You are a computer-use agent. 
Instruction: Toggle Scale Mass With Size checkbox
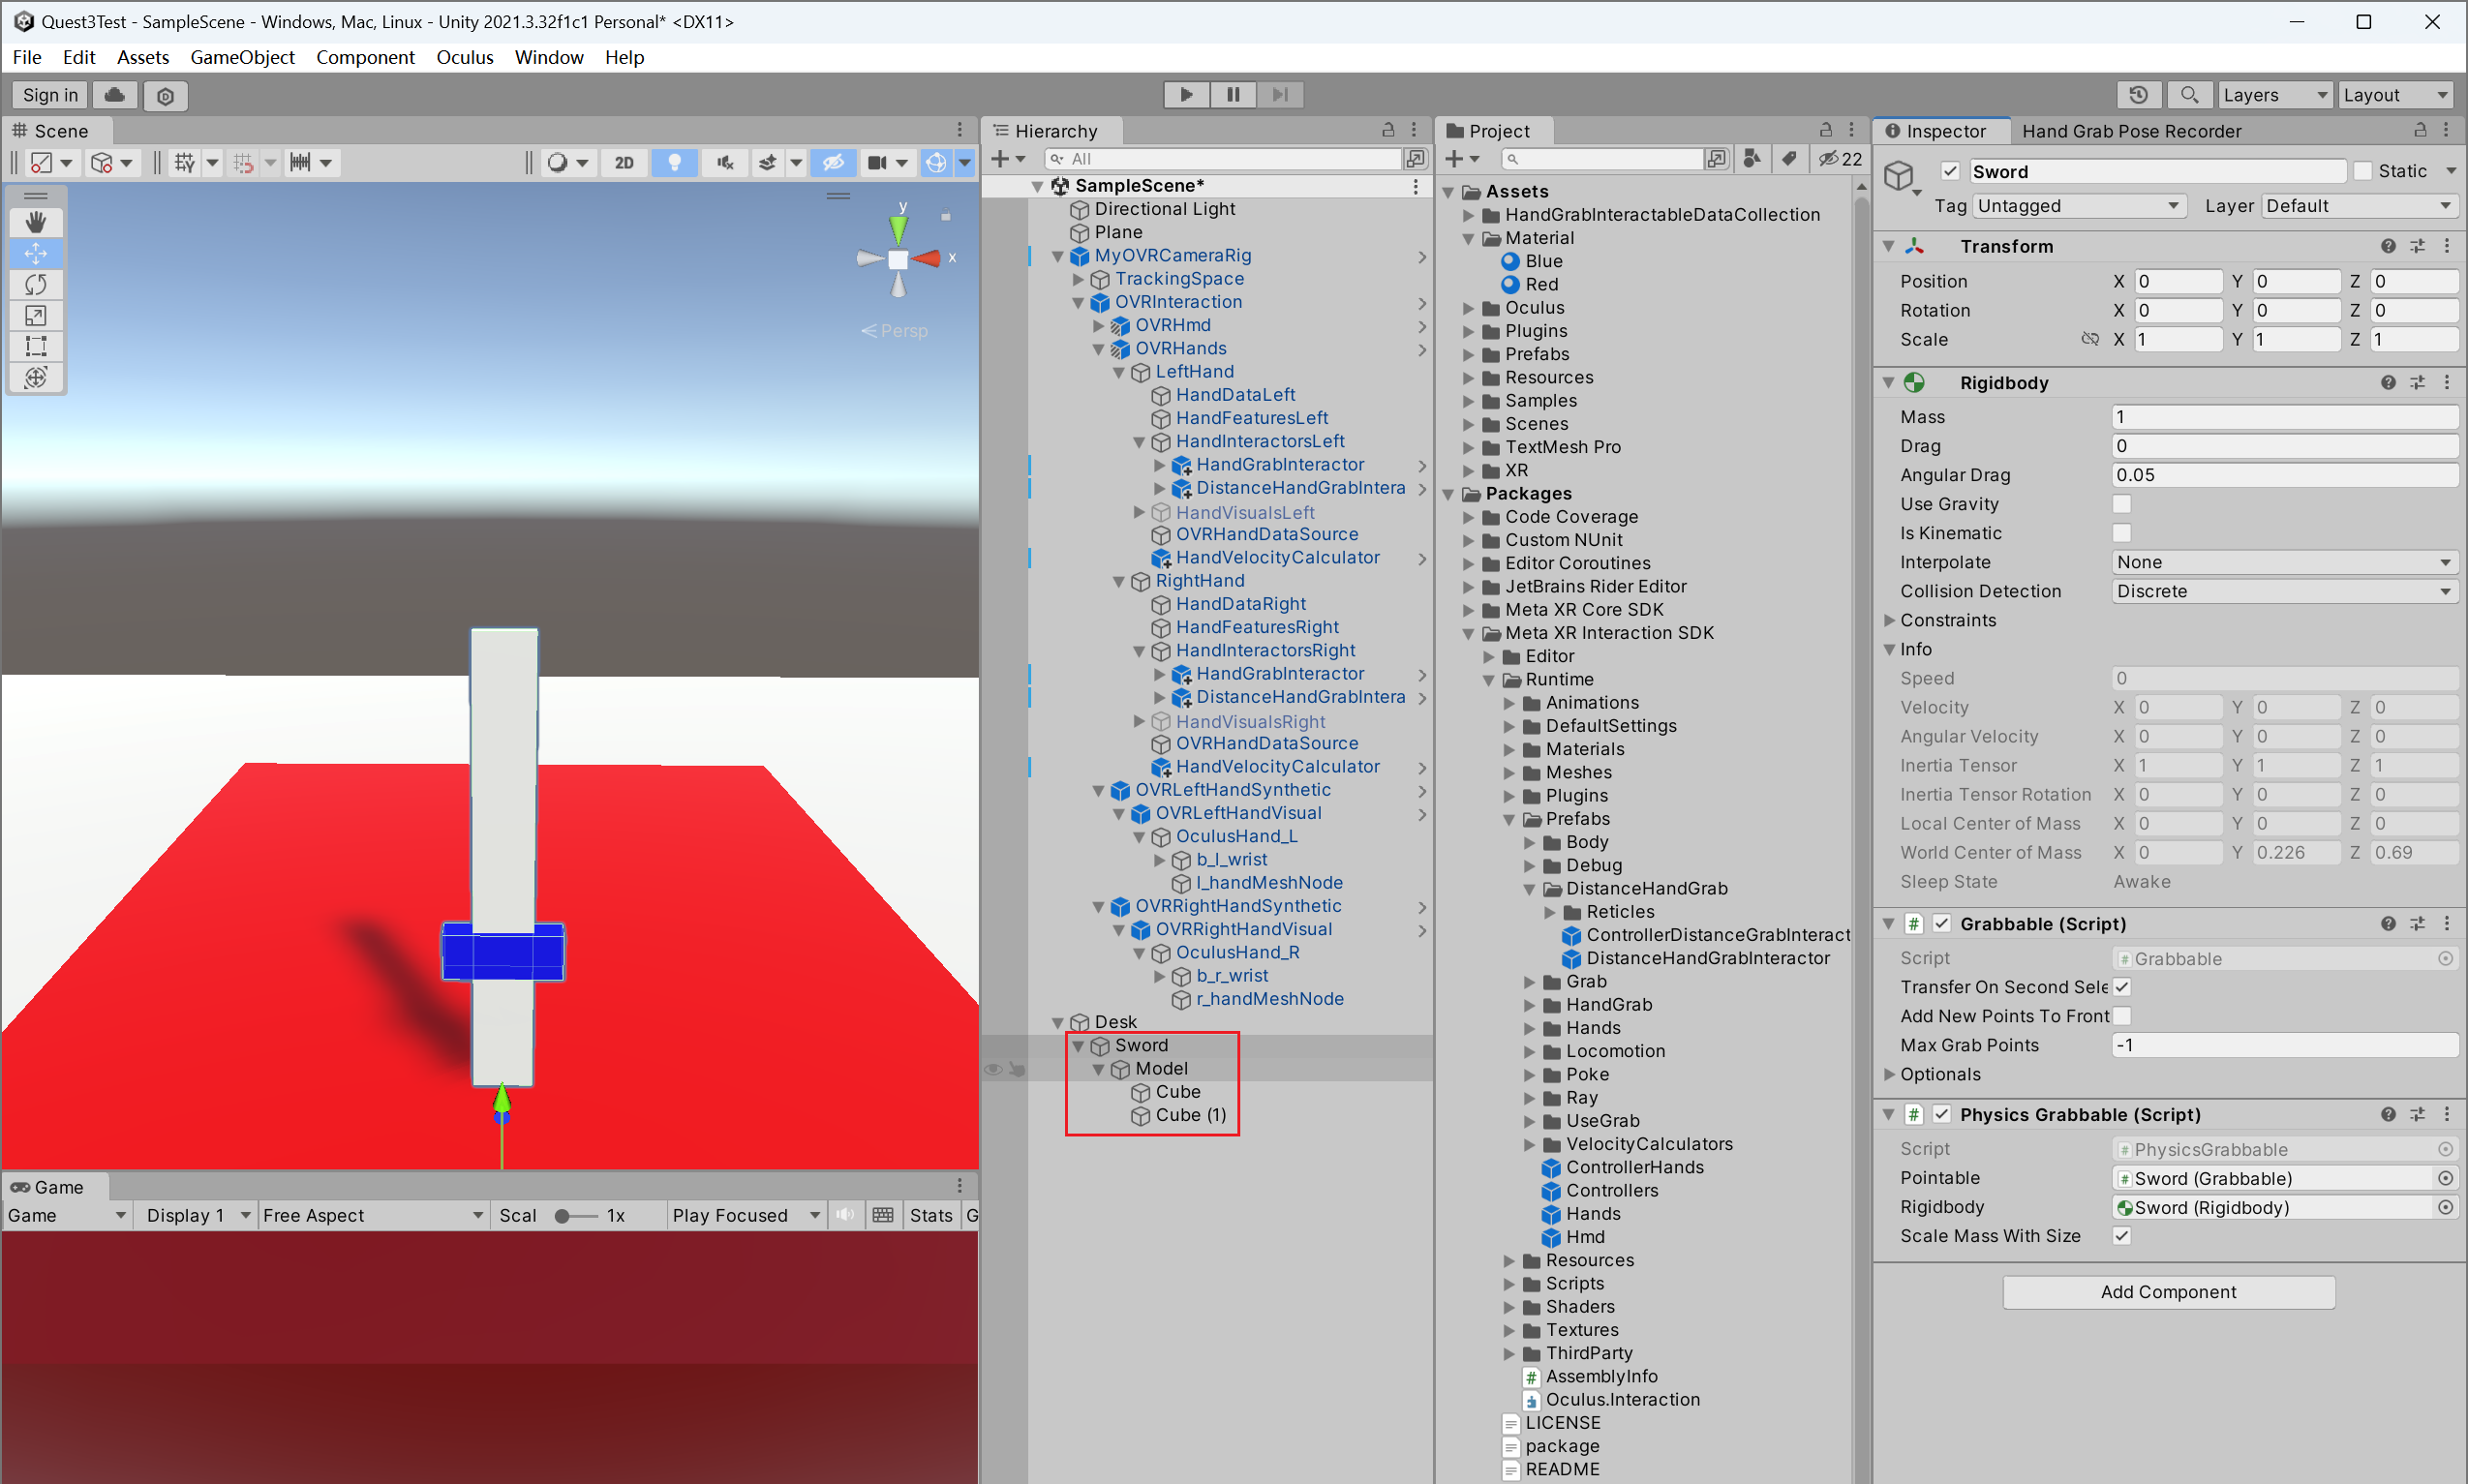[x=2122, y=1236]
